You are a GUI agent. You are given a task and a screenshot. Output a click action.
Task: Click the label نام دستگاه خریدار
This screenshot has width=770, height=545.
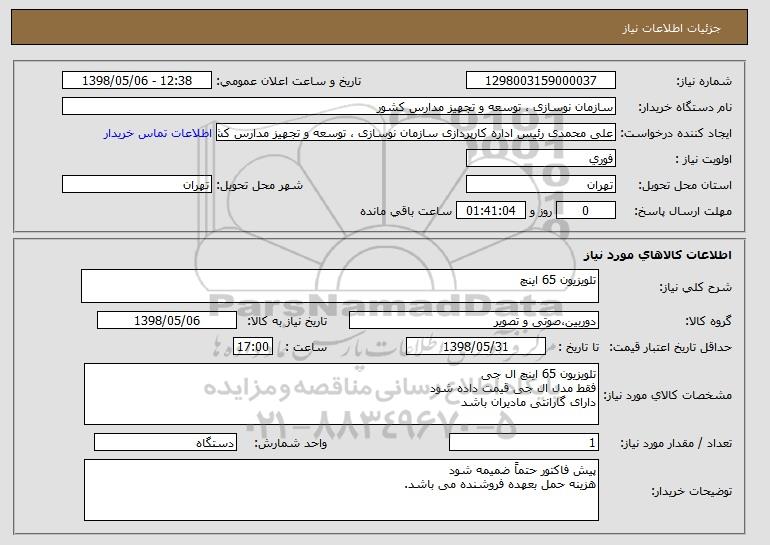685,107
